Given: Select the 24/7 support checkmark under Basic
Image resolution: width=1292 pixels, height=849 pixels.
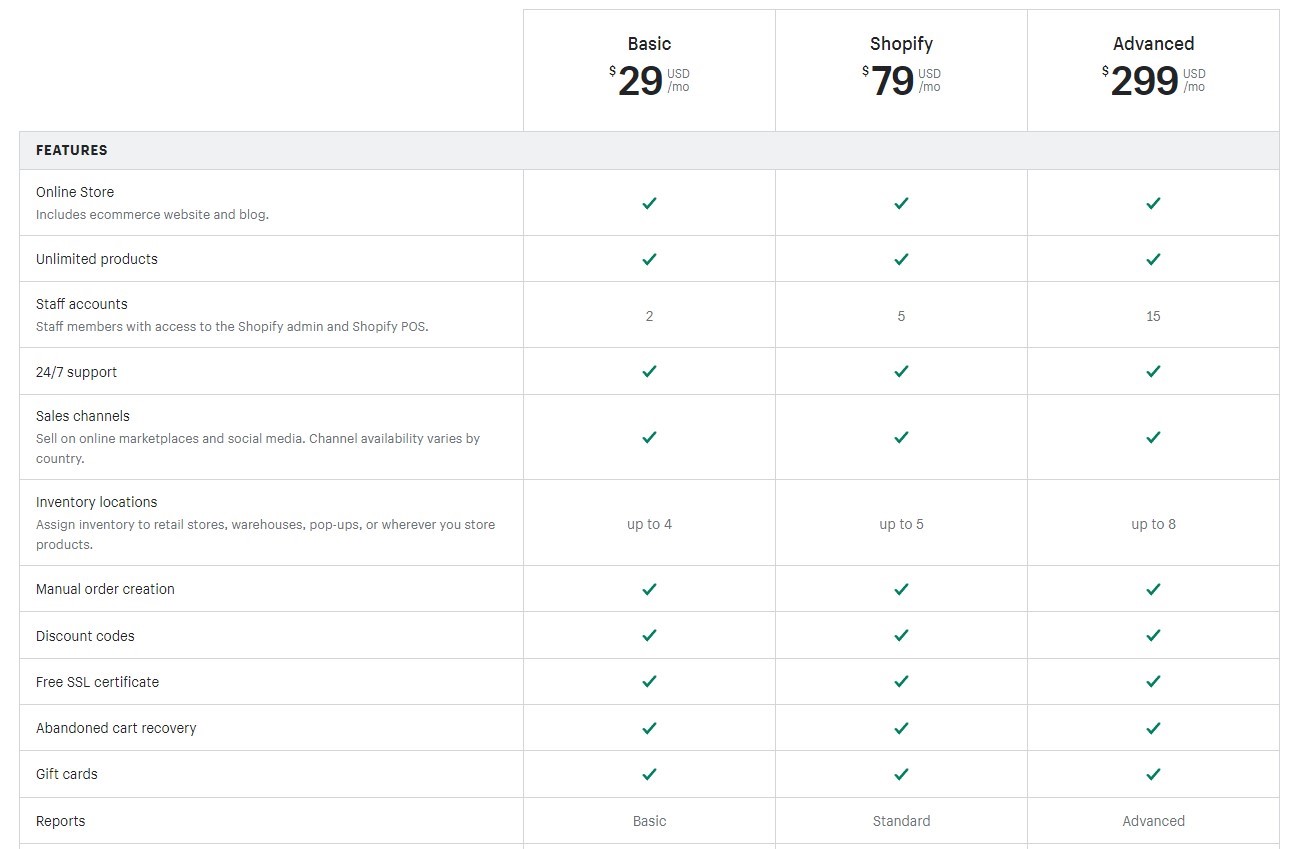Looking at the screenshot, I should (x=649, y=371).
